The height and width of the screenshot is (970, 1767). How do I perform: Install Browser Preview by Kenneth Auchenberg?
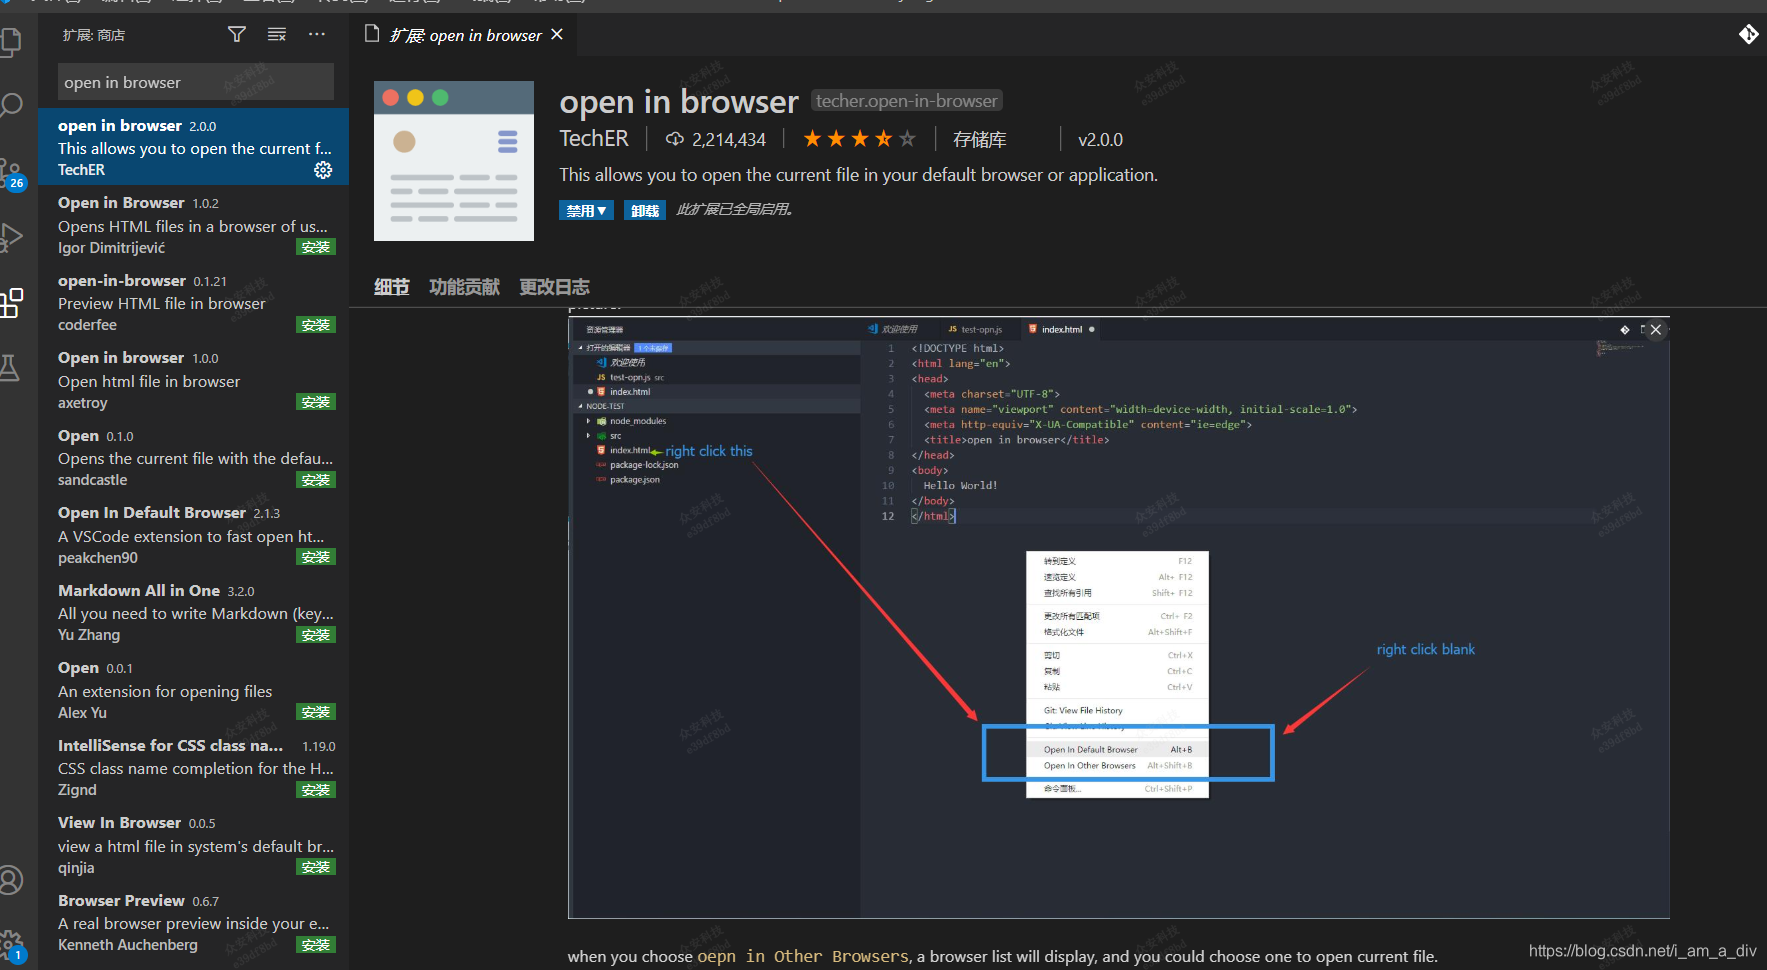click(316, 945)
